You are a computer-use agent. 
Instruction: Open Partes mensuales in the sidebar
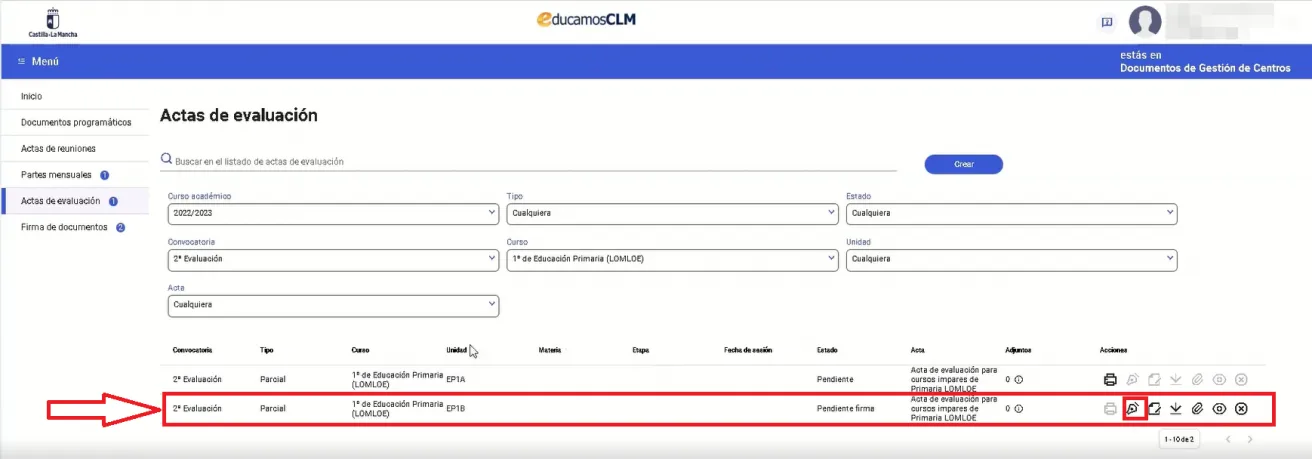pyautogui.click(x=56, y=175)
